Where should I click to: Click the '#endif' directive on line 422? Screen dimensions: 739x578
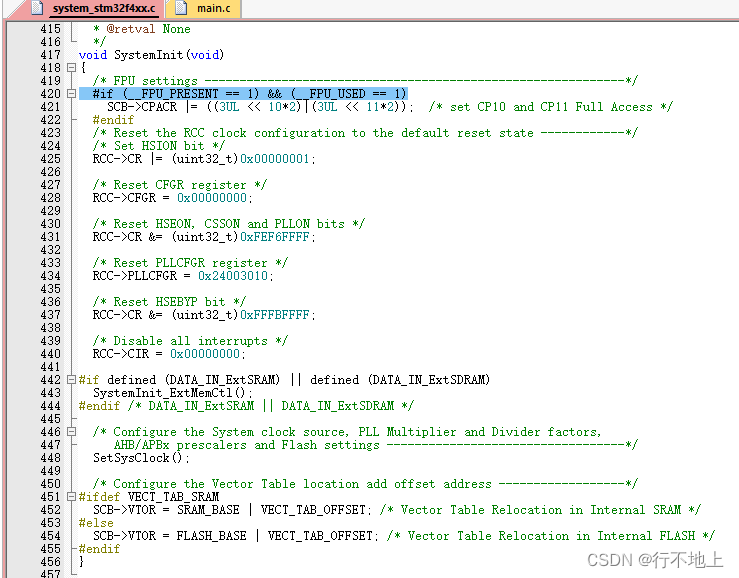pyautogui.click(x=113, y=120)
